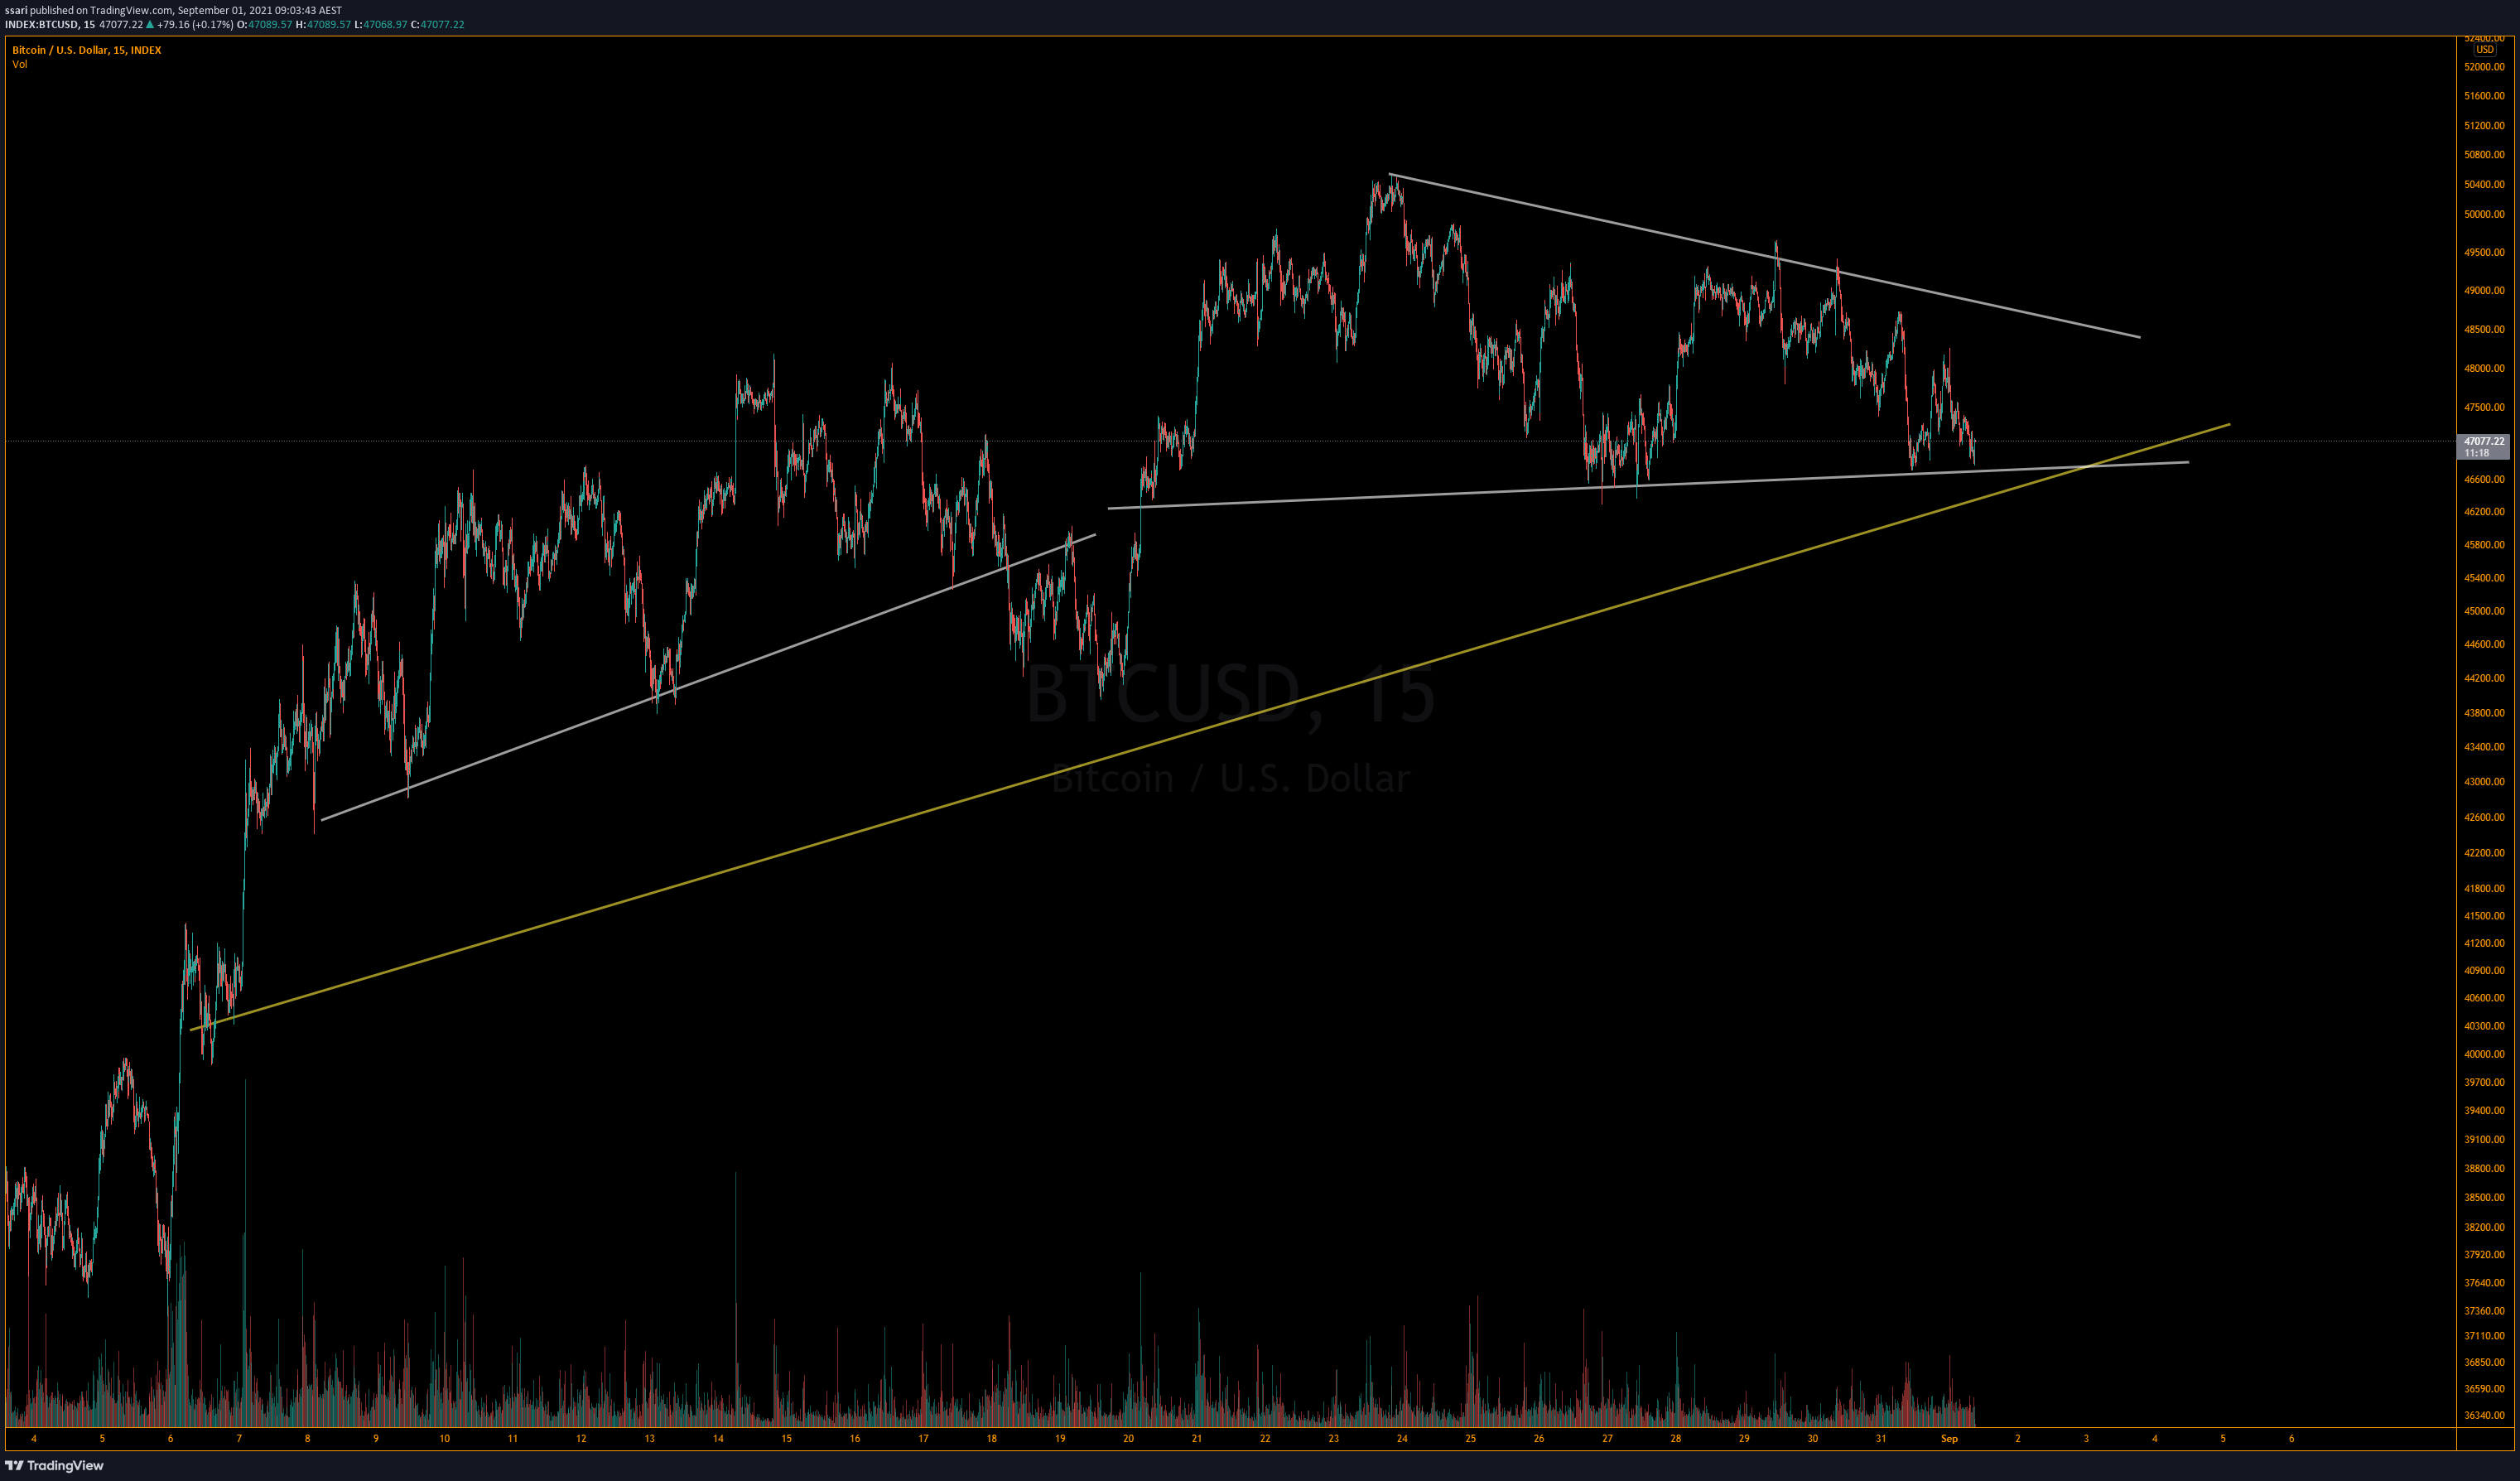Click the 43000.00 price axis label
This screenshot has height=1481, width=2520.
point(2484,782)
